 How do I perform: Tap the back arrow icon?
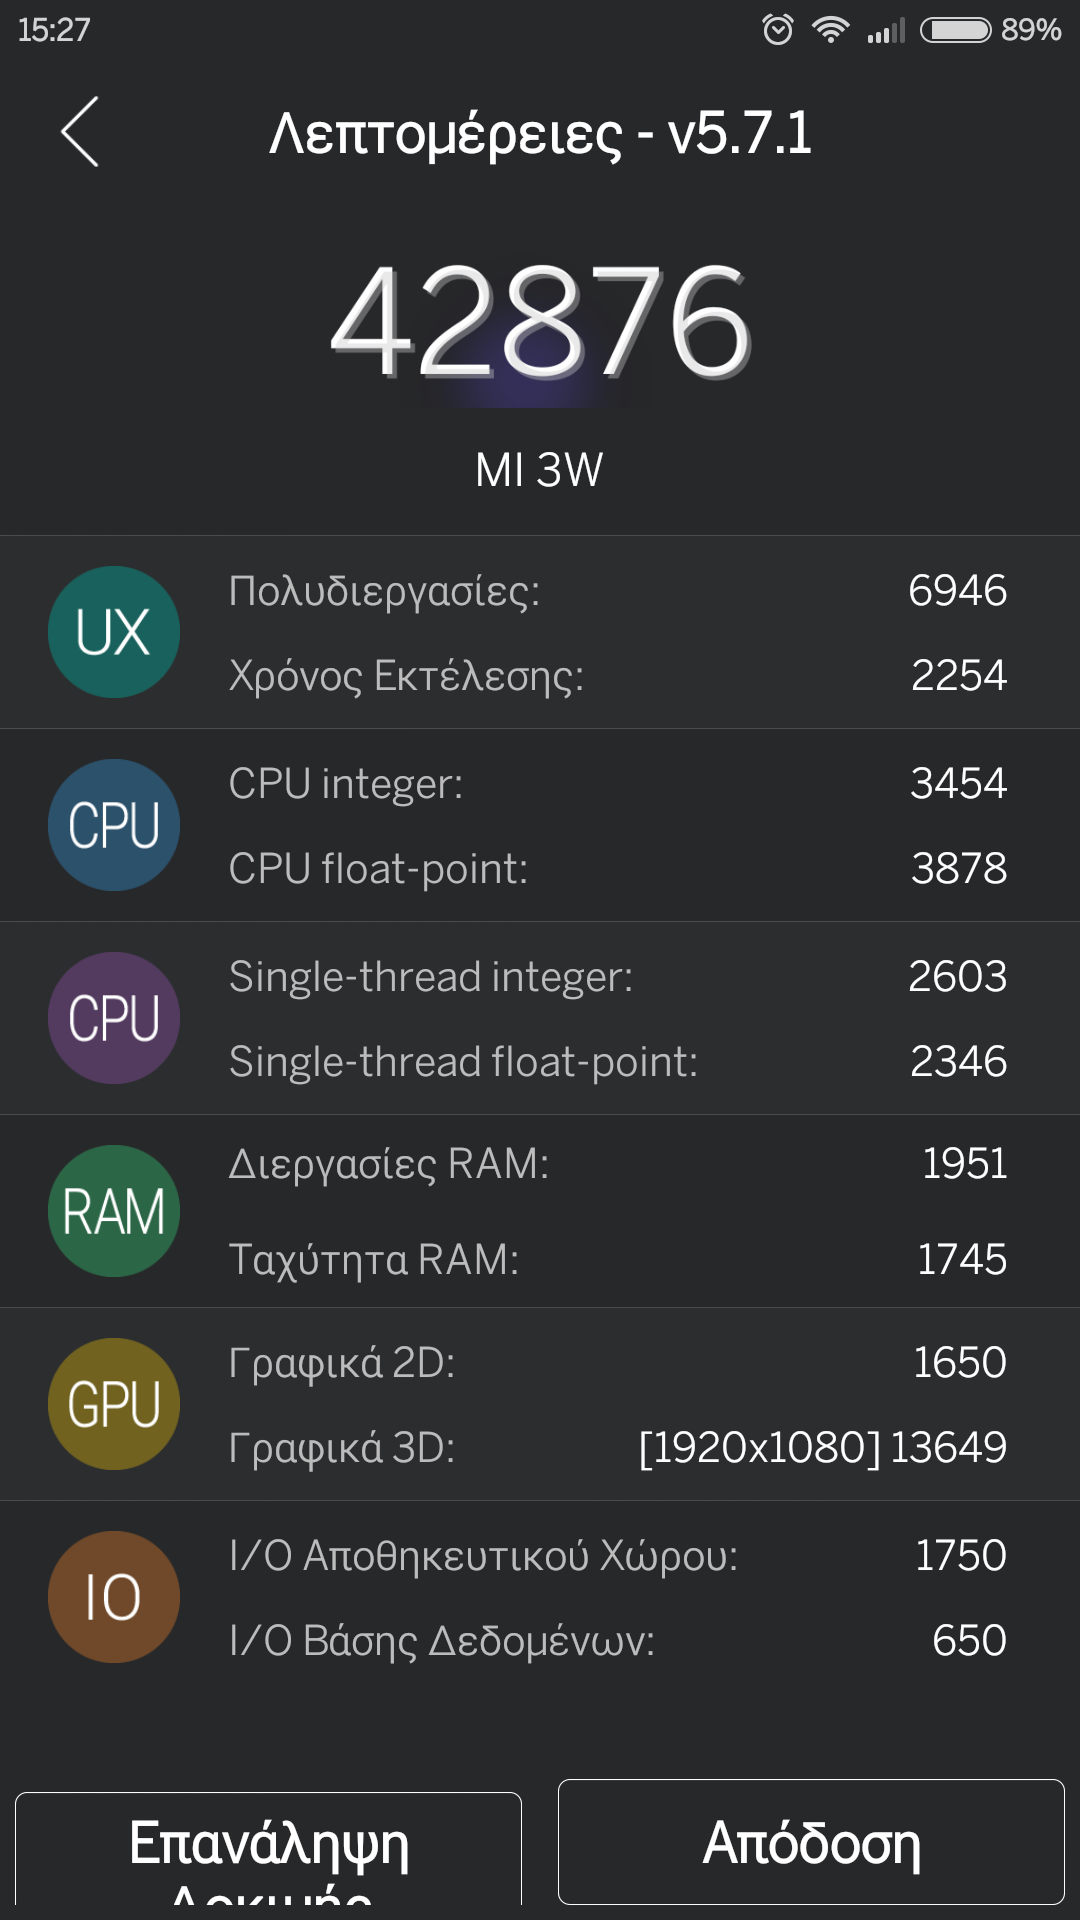point(80,132)
